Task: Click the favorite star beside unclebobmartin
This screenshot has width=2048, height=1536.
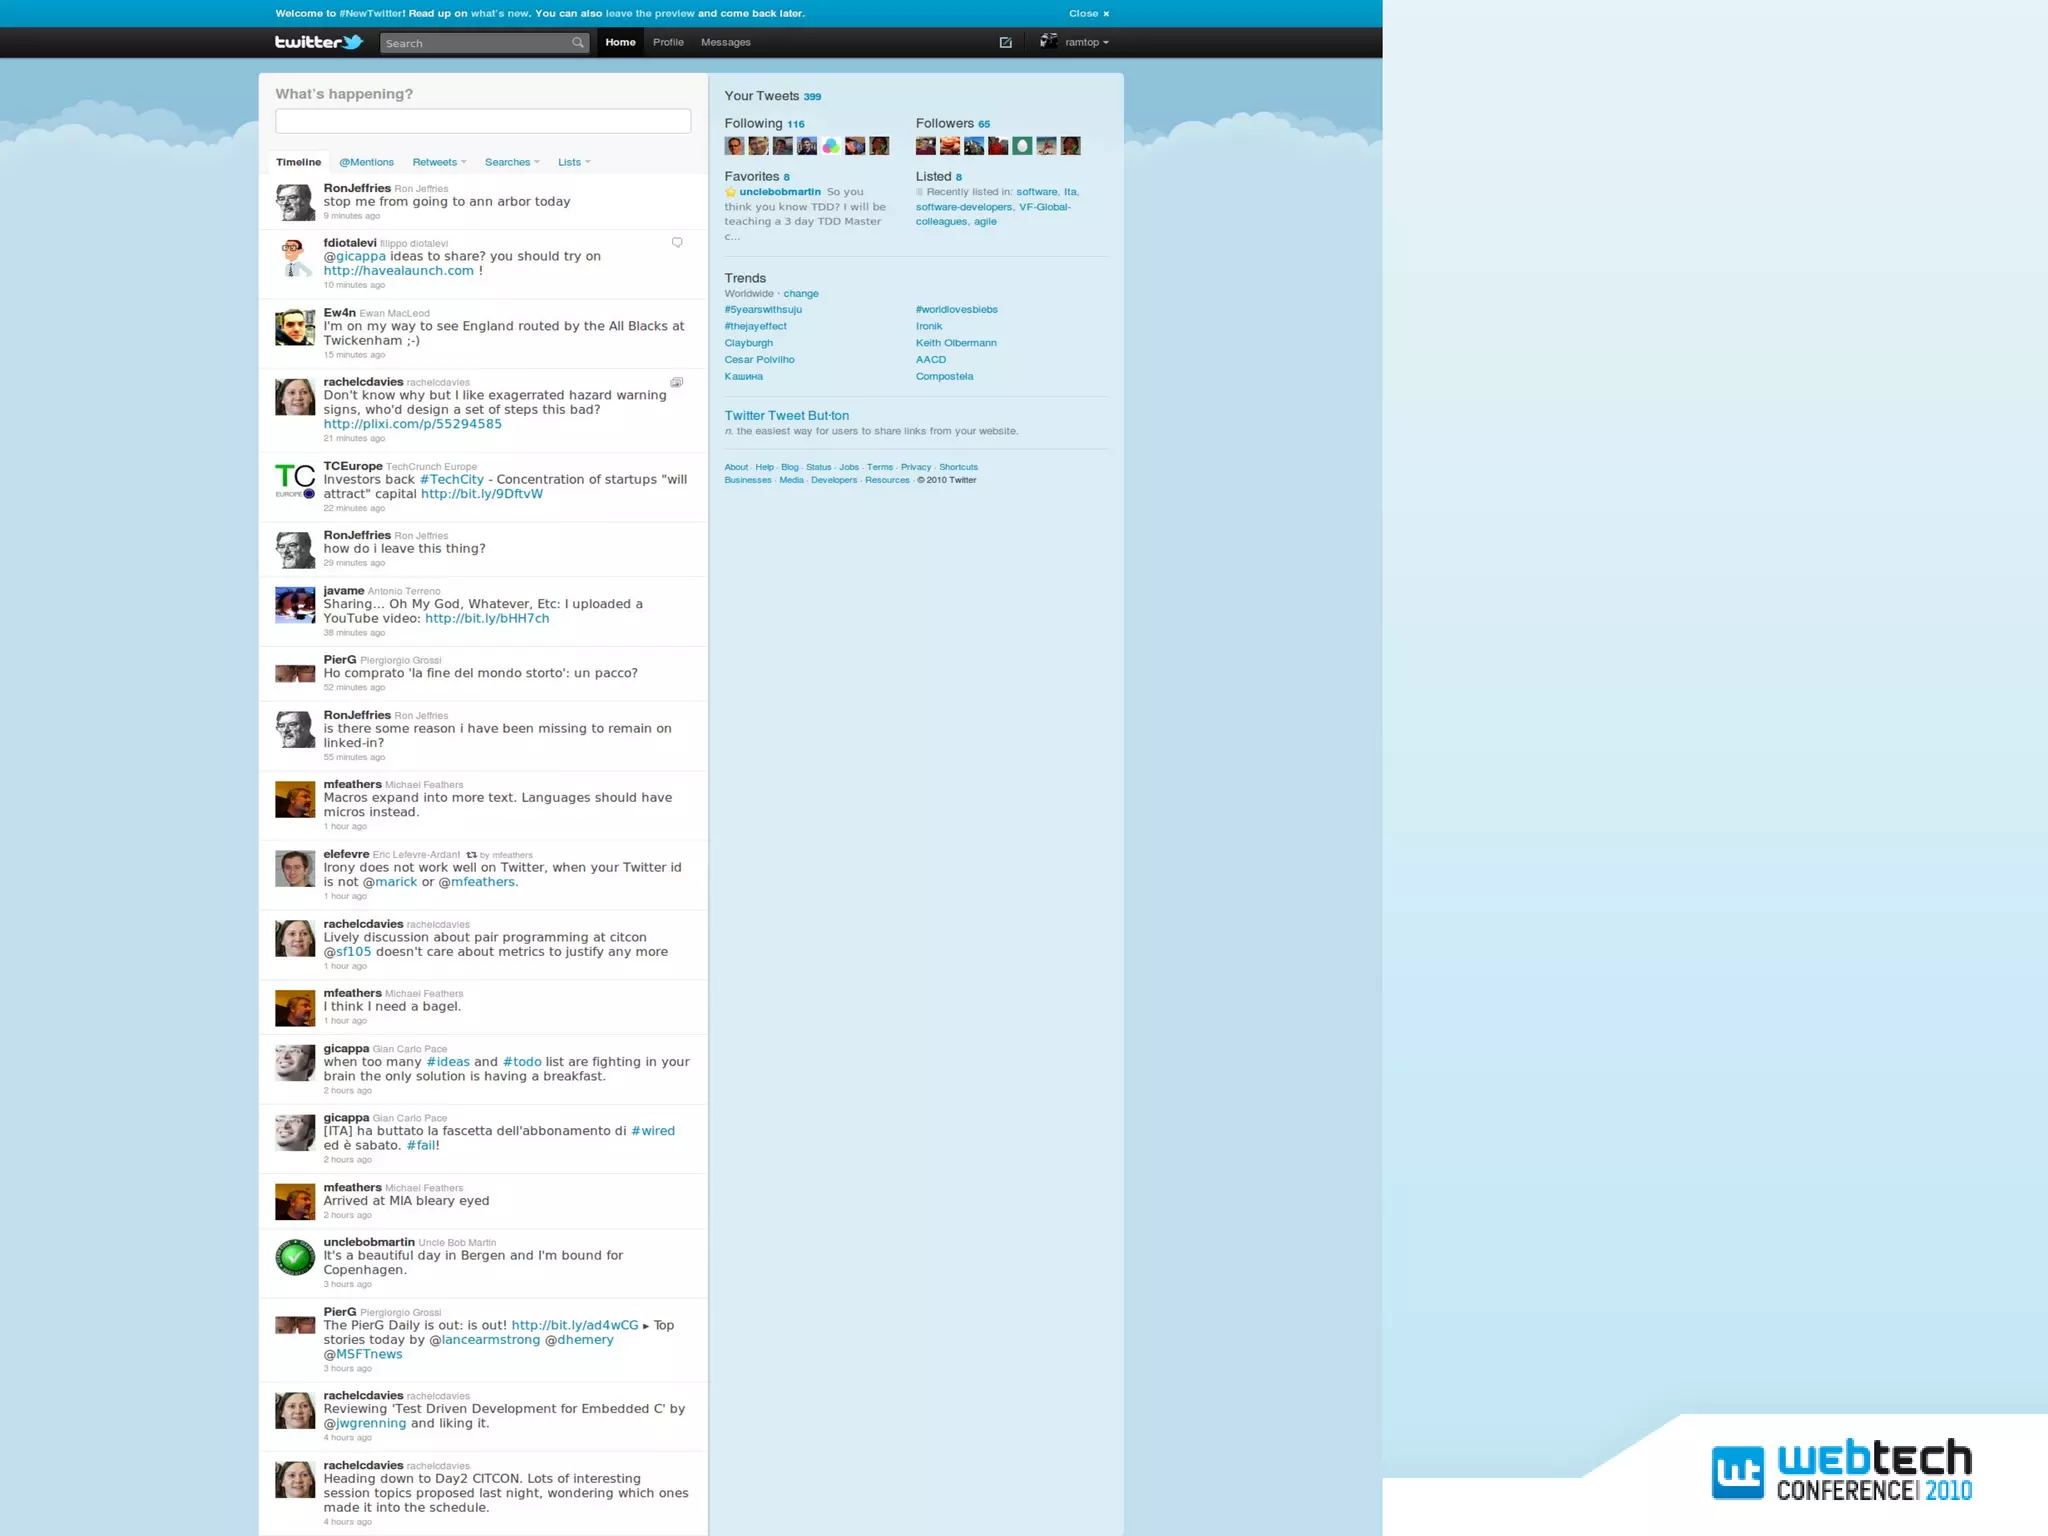Action: [731, 192]
